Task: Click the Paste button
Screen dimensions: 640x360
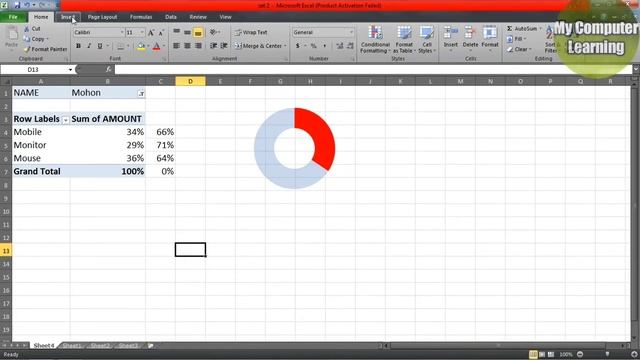Action: click(12, 38)
